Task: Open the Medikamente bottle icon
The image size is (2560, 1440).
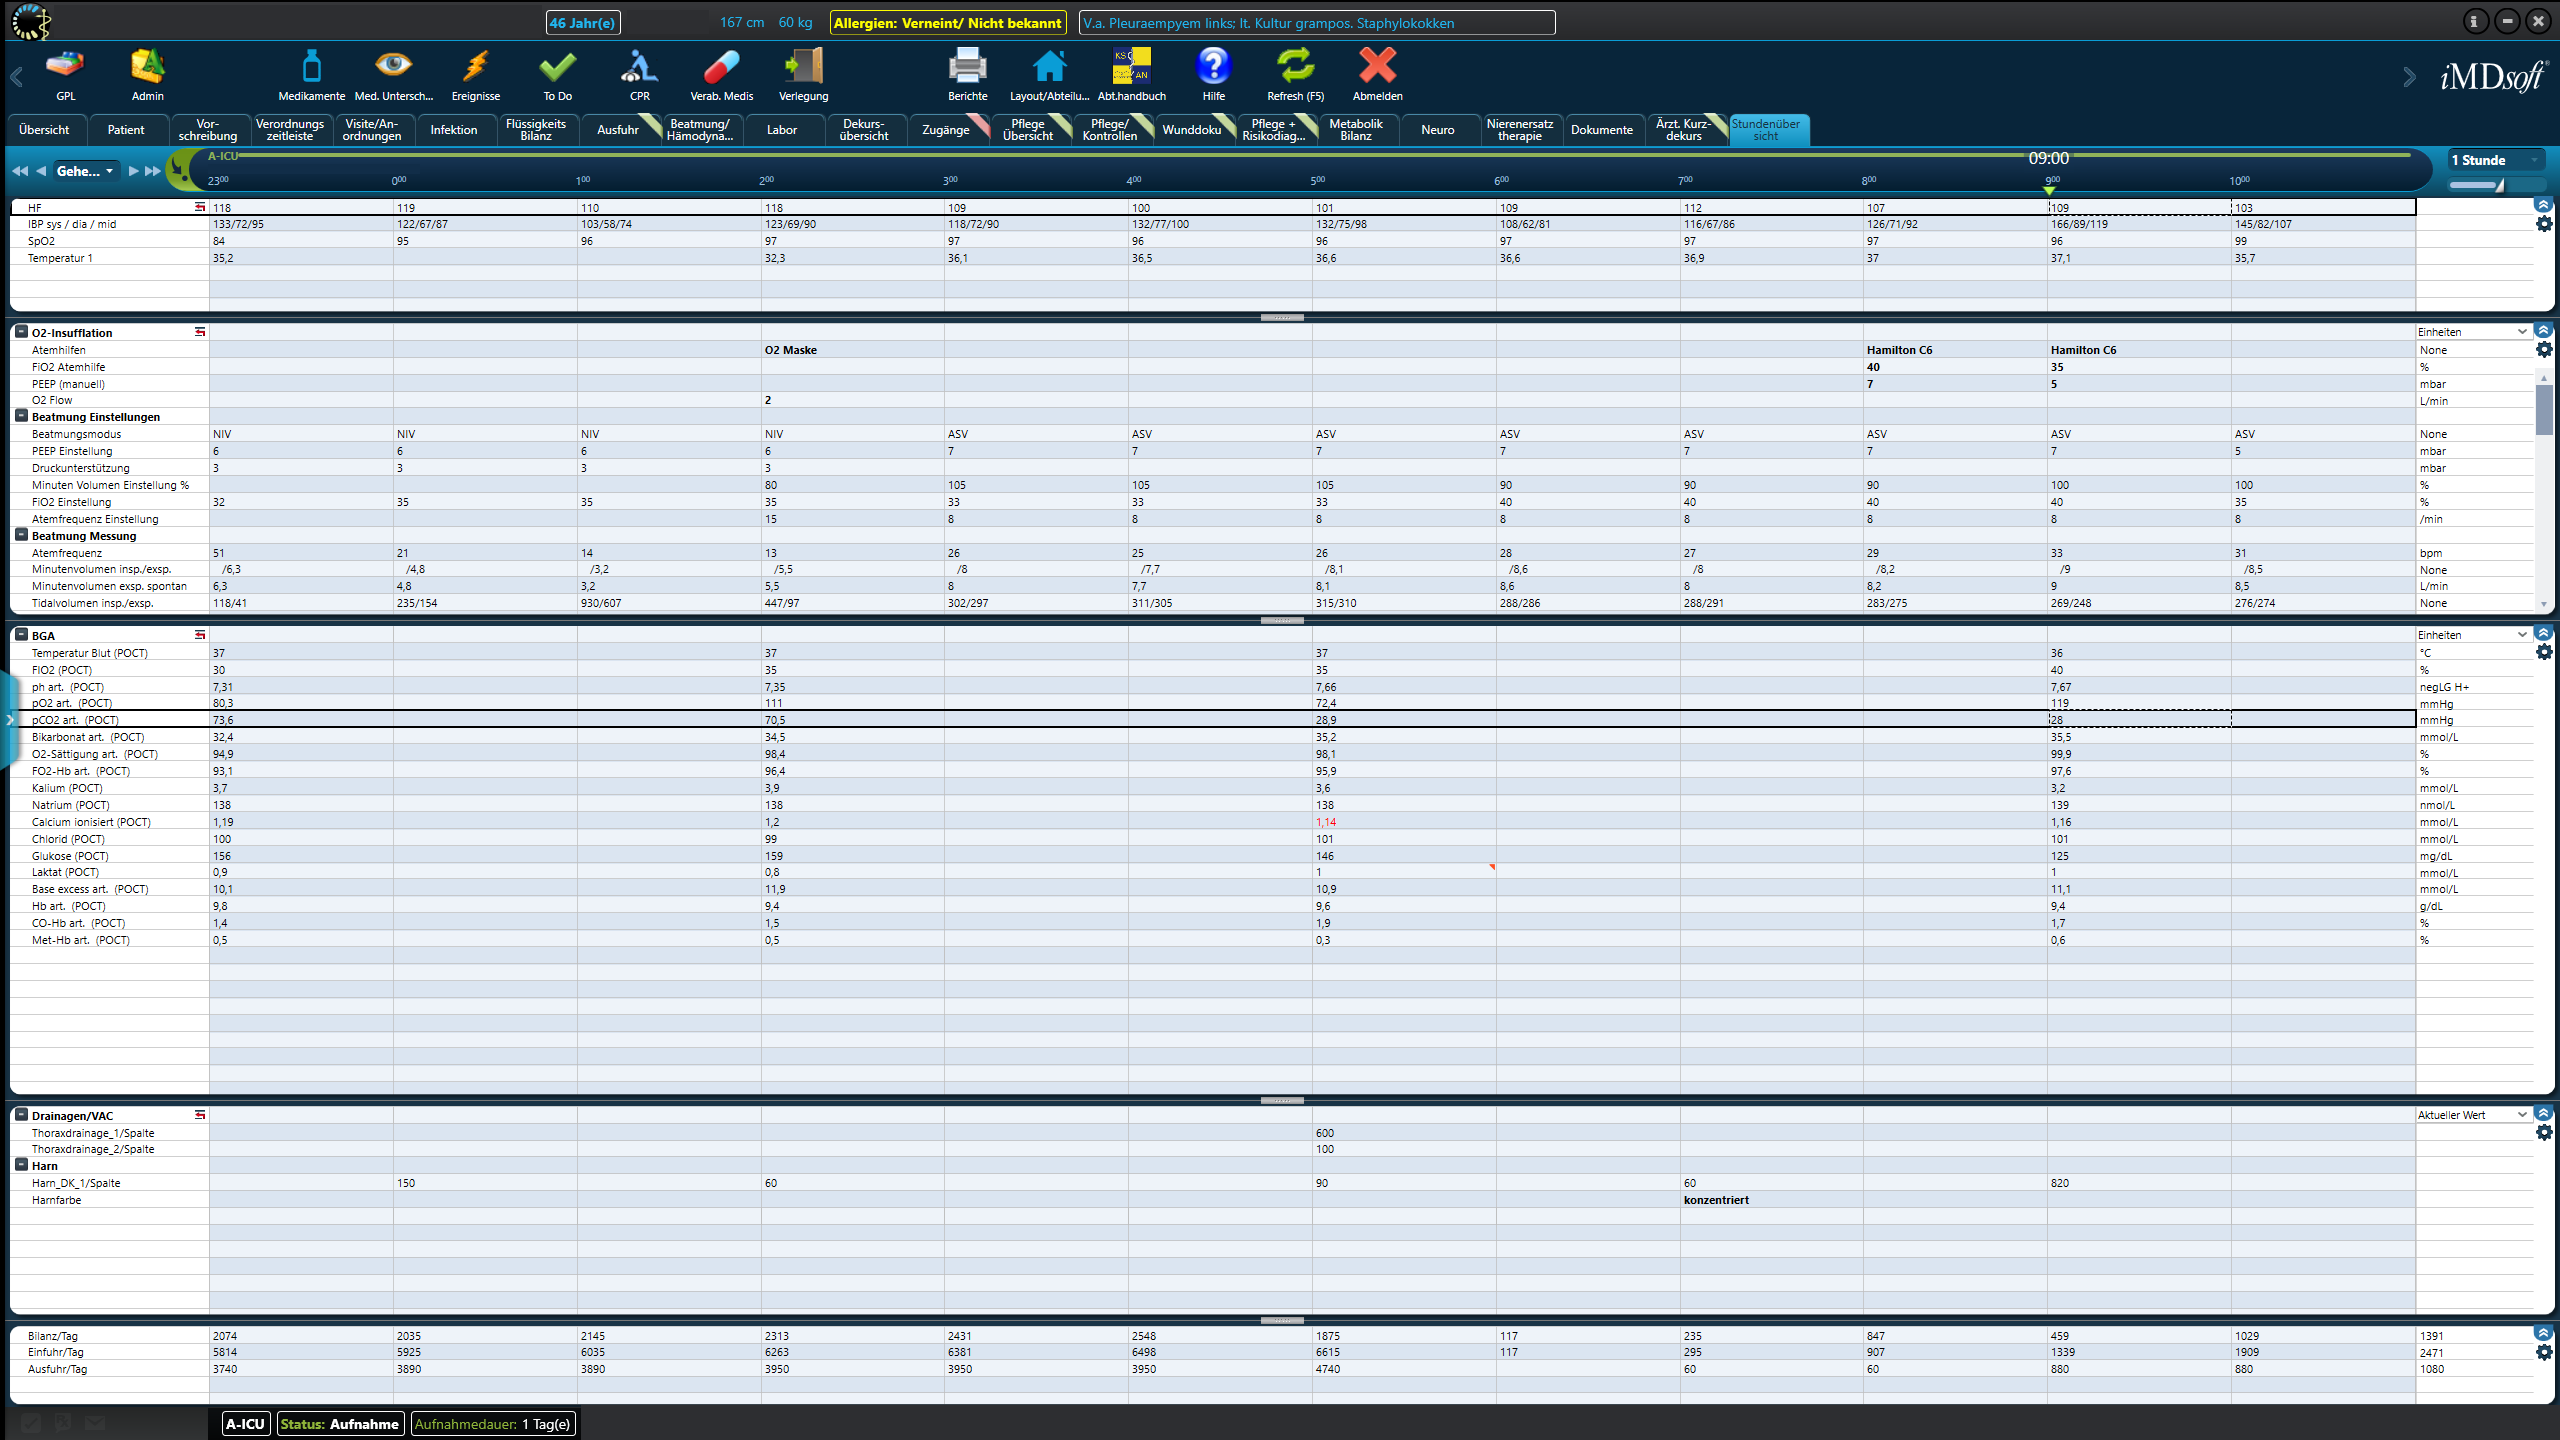Action: pyautogui.click(x=311, y=68)
